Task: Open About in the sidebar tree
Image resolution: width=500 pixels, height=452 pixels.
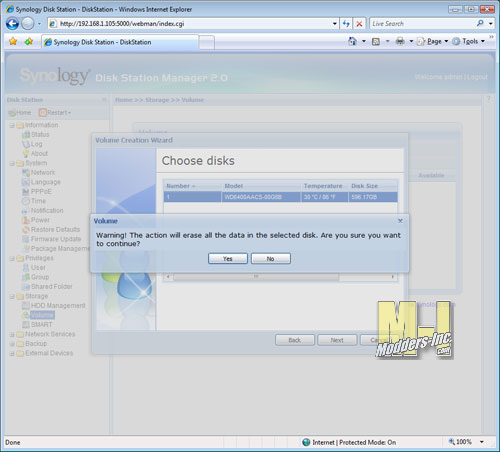Action: pyautogui.click(x=35, y=154)
